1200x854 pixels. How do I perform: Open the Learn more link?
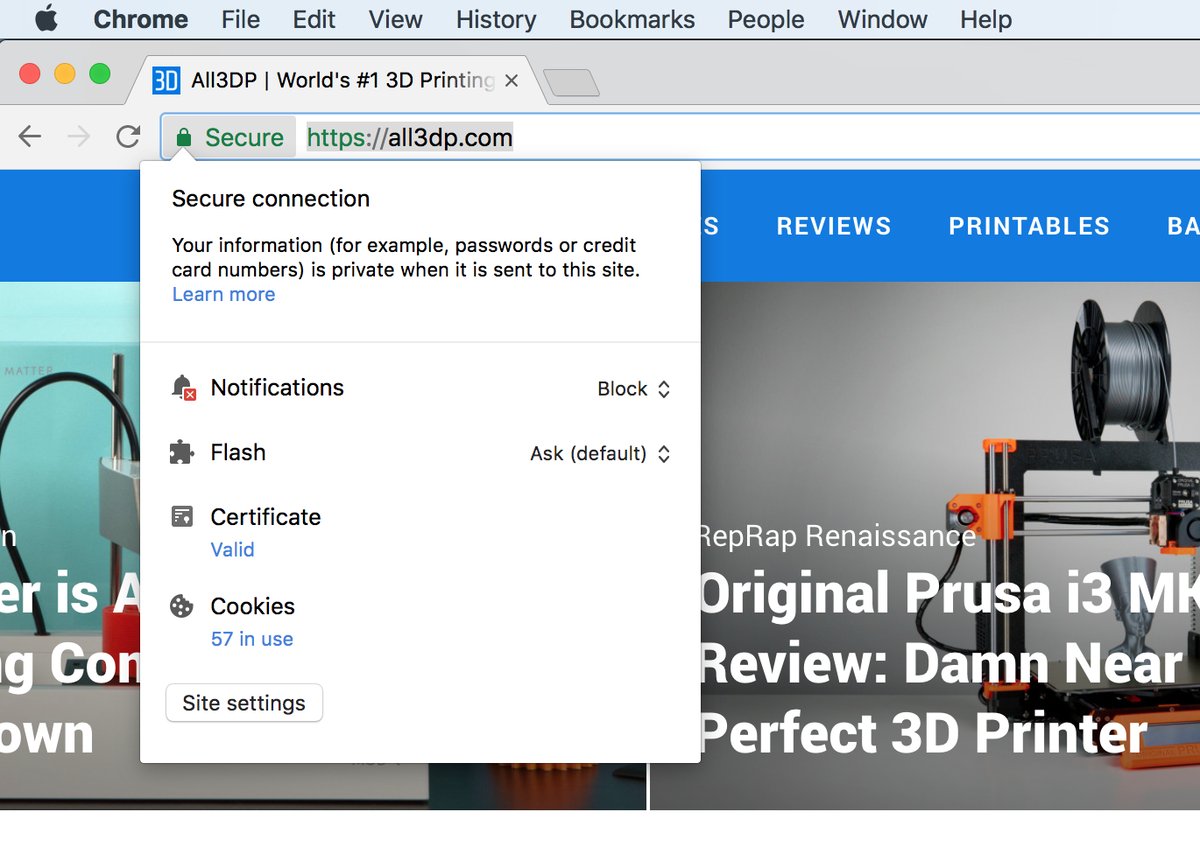(223, 294)
